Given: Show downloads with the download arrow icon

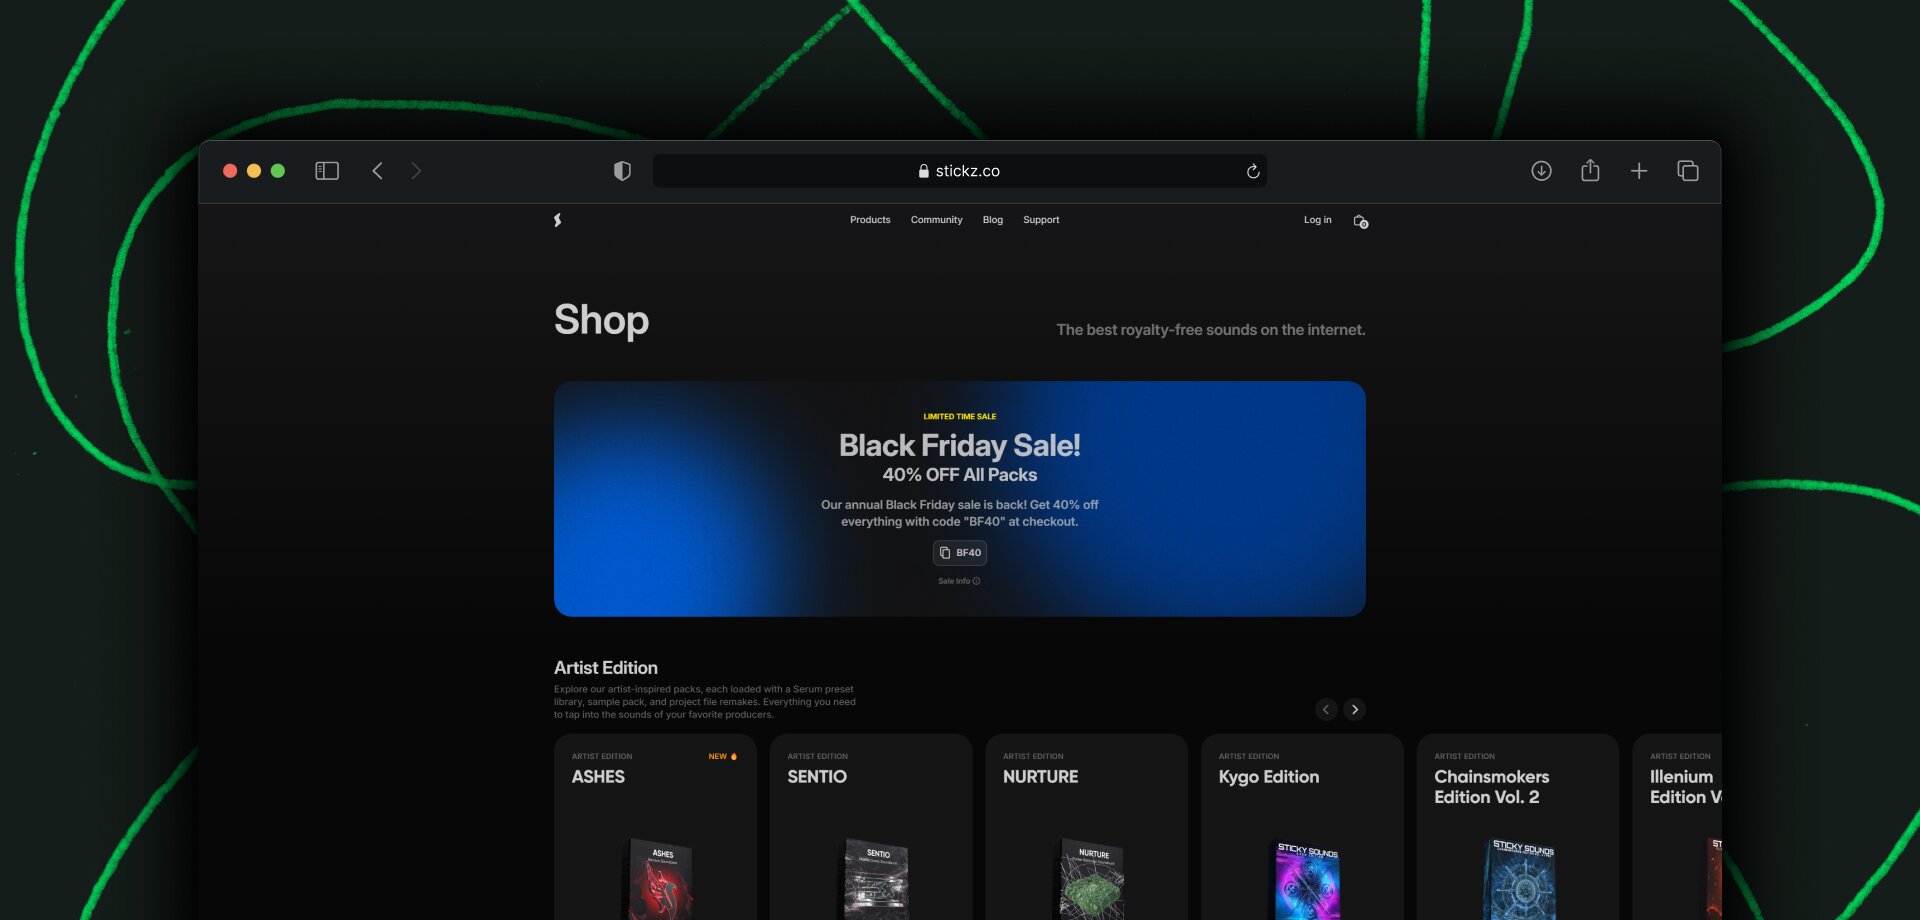Looking at the screenshot, I should coord(1541,171).
